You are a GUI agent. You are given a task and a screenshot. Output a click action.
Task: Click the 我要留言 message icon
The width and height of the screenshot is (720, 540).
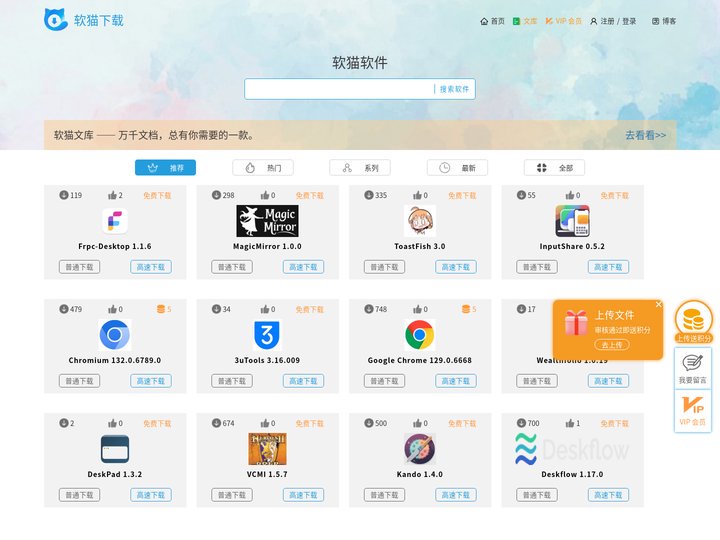[x=693, y=363]
